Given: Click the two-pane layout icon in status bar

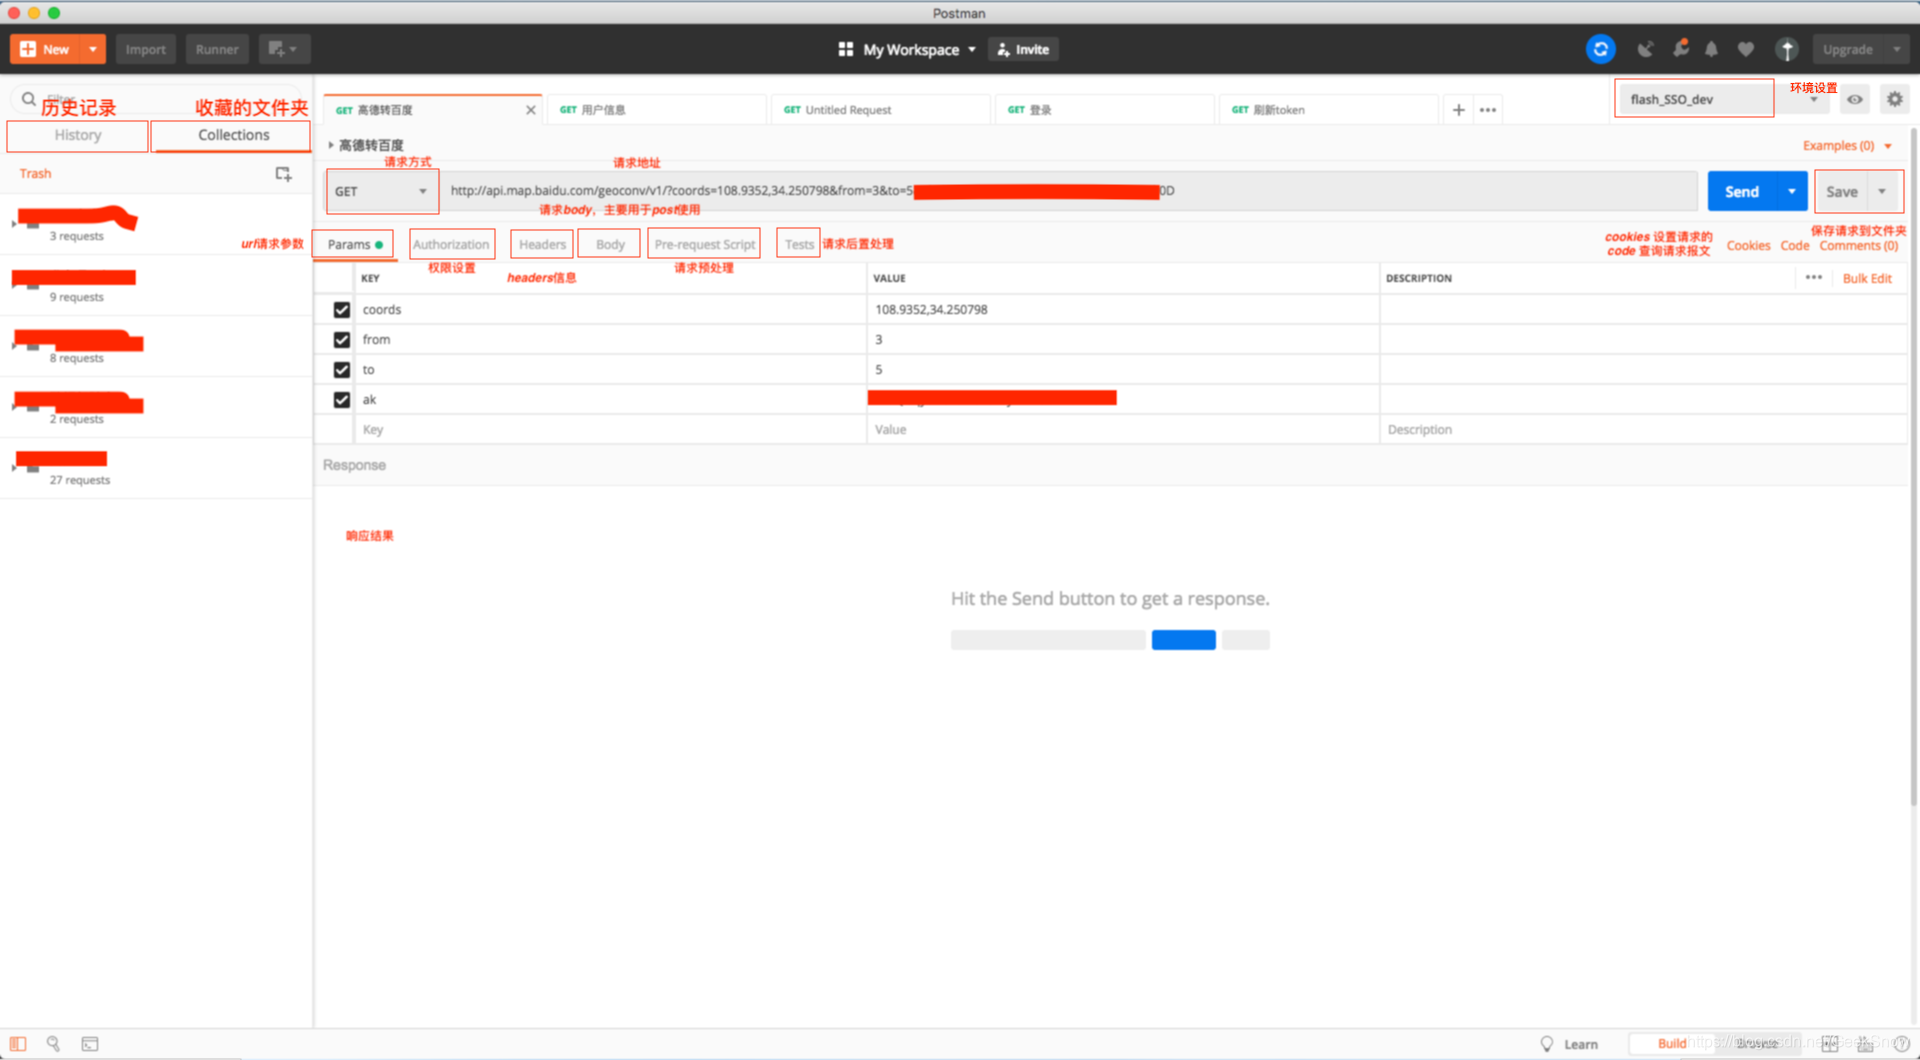Looking at the screenshot, I should click(1830, 1044).
